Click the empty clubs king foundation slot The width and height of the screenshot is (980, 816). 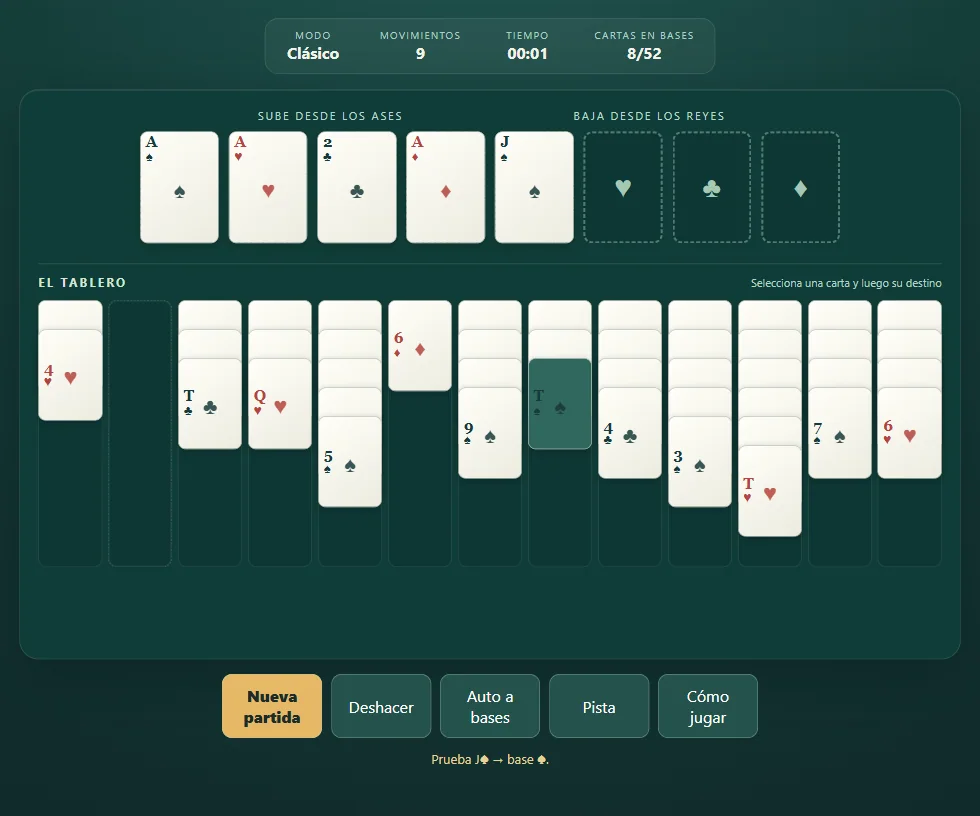[x=712, y=187]
